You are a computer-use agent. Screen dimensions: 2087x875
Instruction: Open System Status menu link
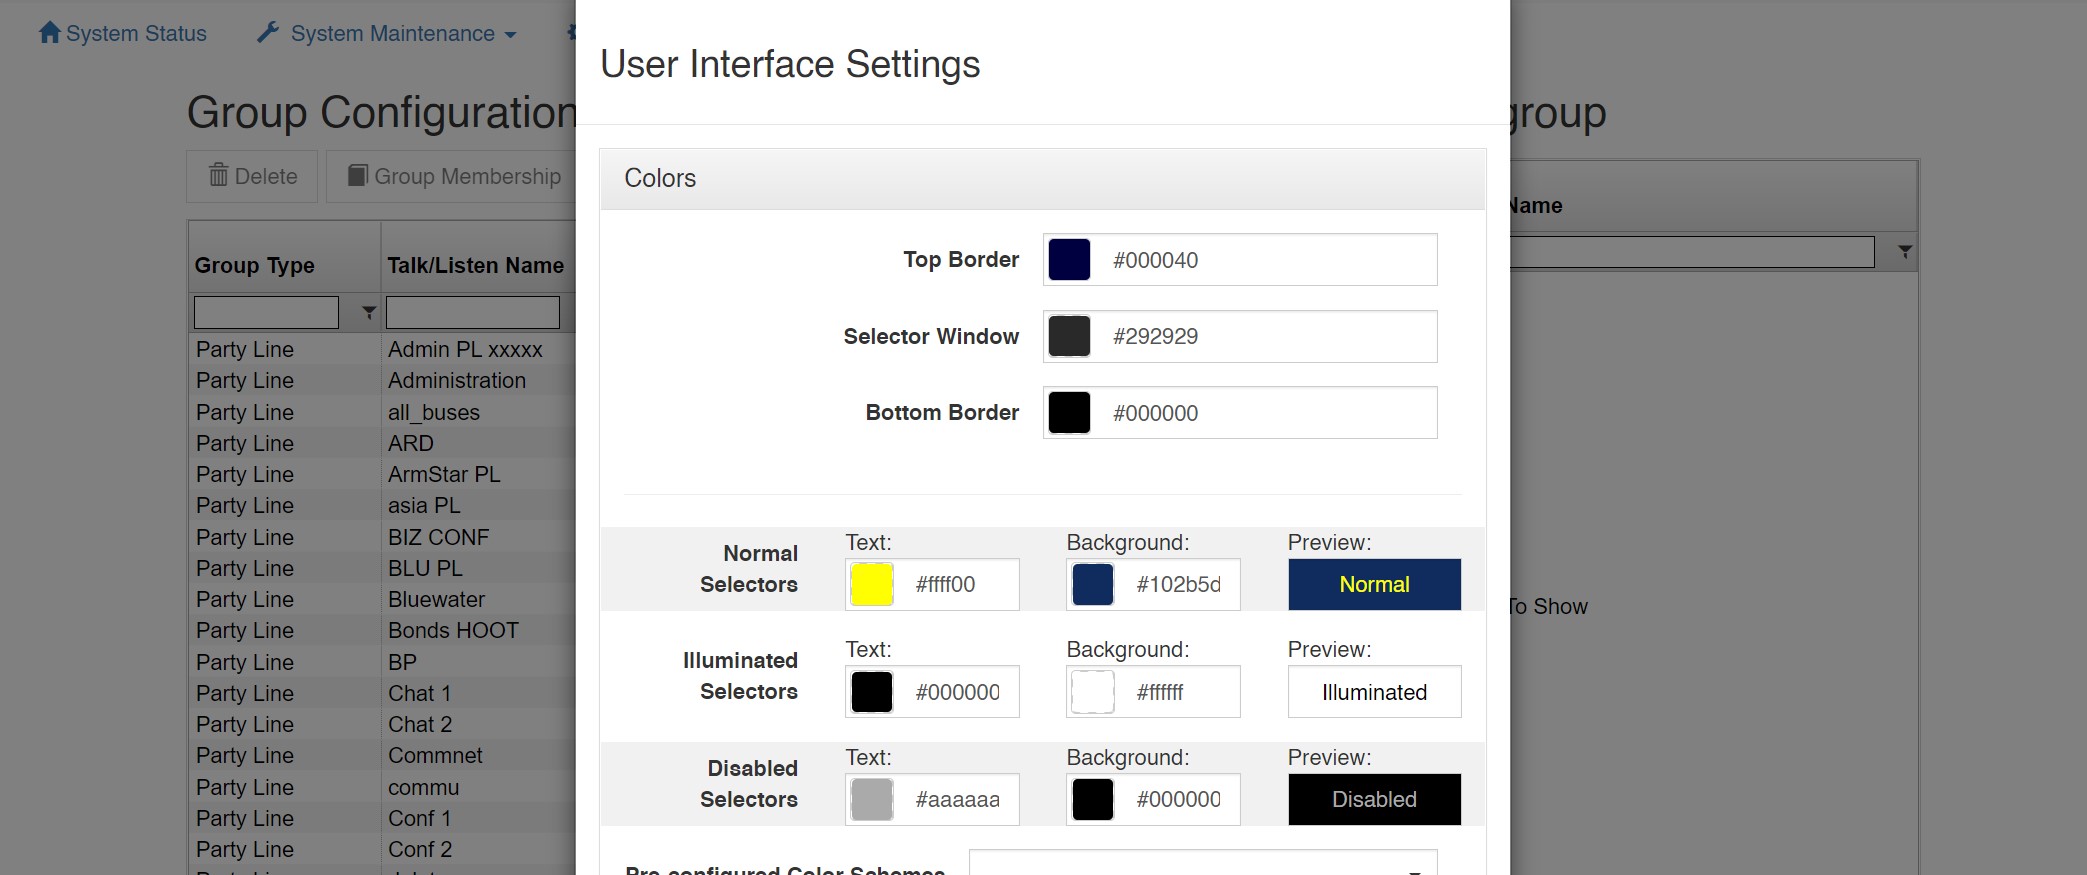[x=122, y=33]
